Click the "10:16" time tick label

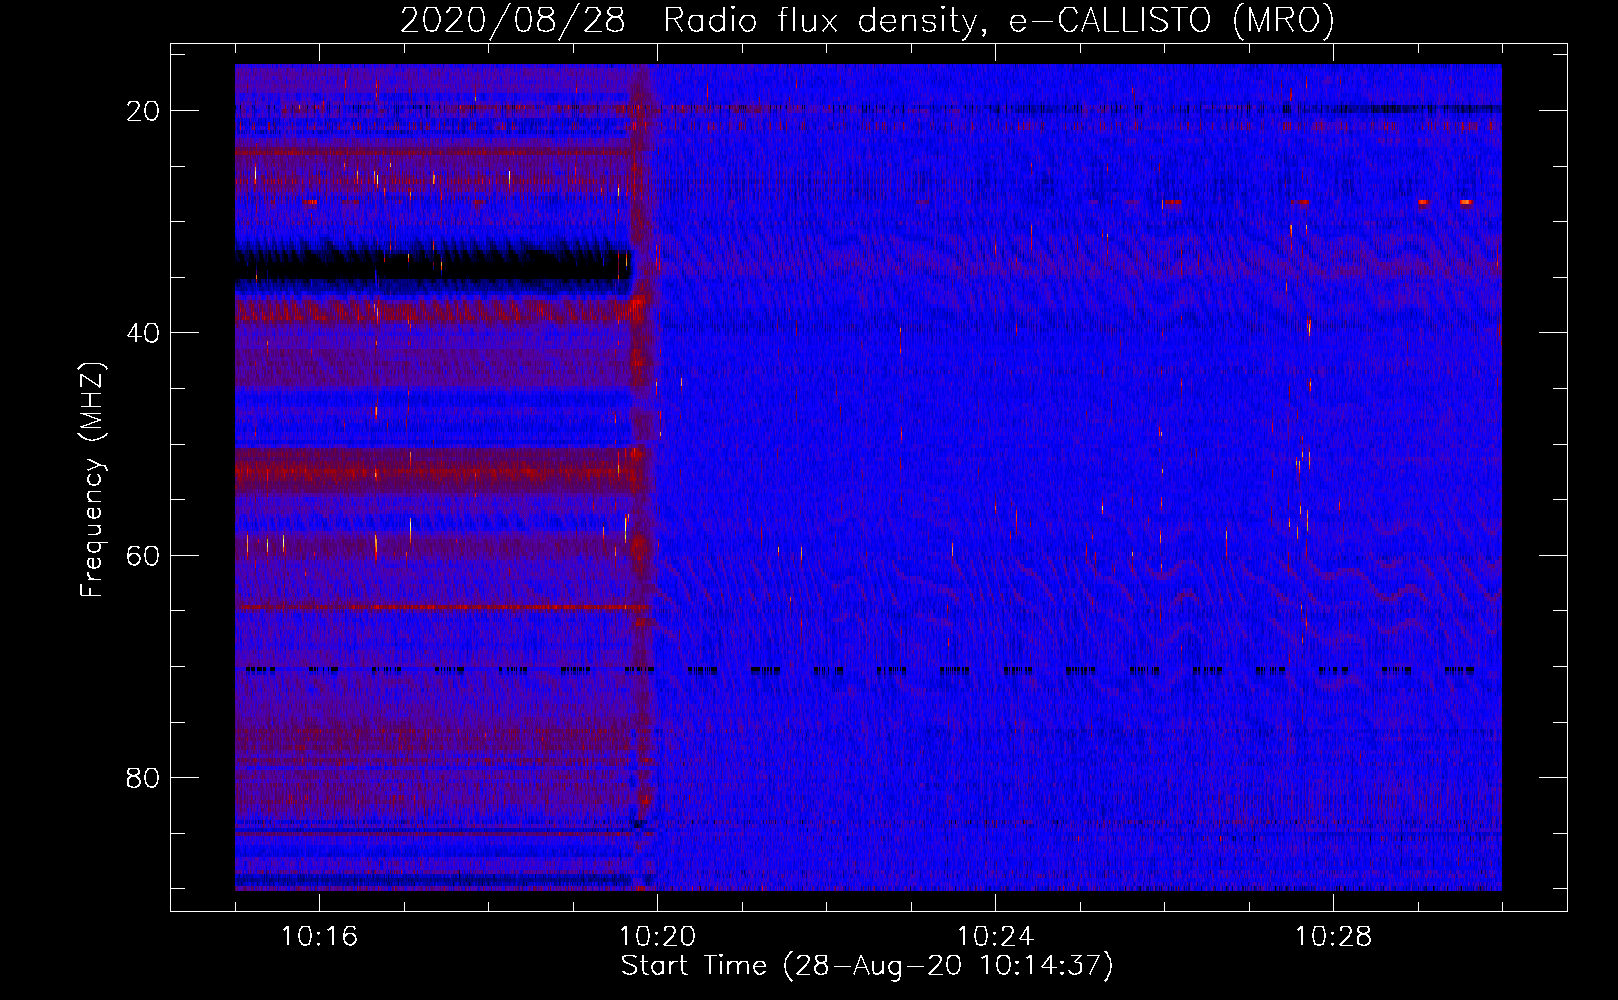click(x=319, y=937)
